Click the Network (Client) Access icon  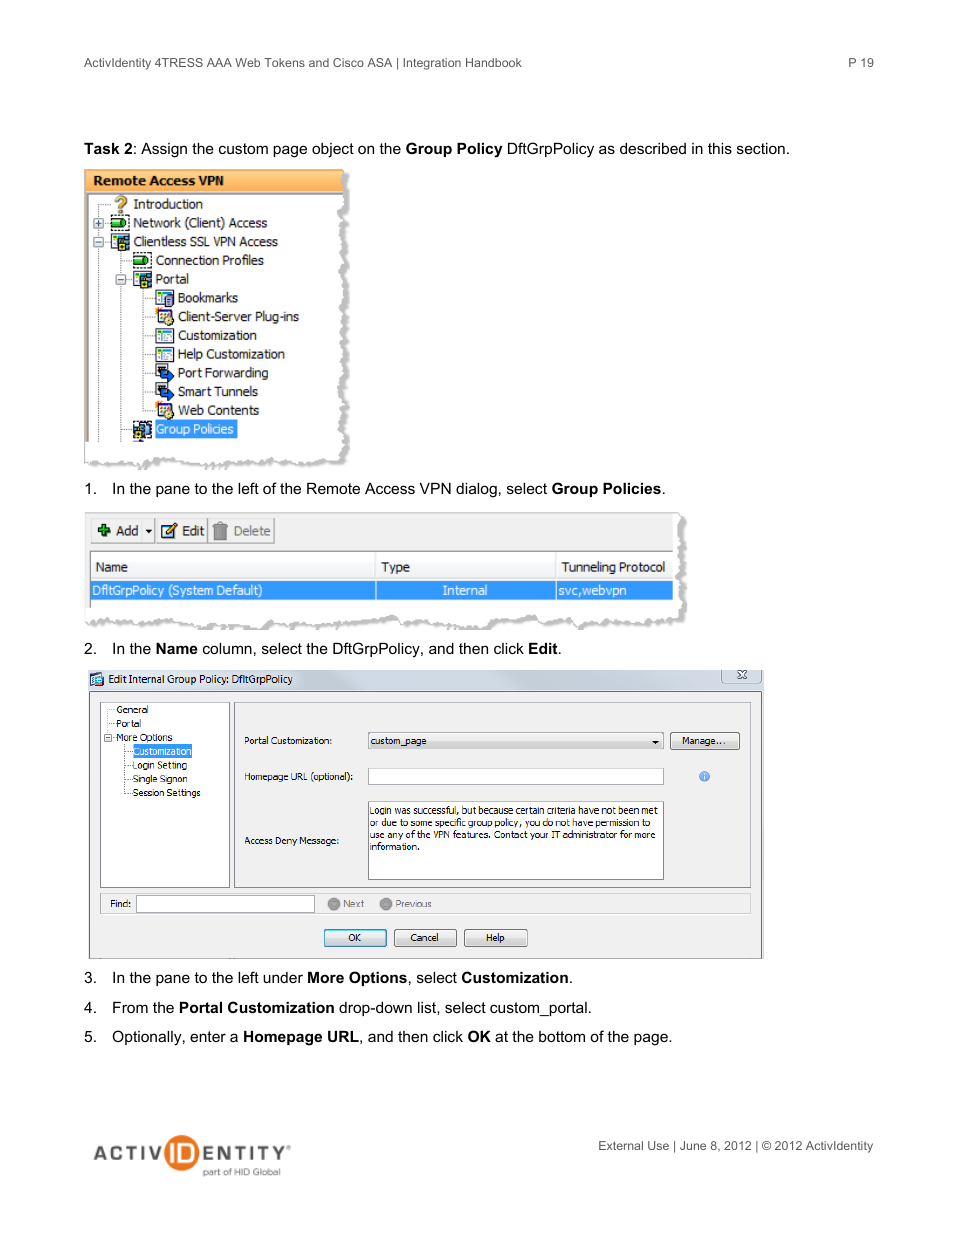[120, 223]
